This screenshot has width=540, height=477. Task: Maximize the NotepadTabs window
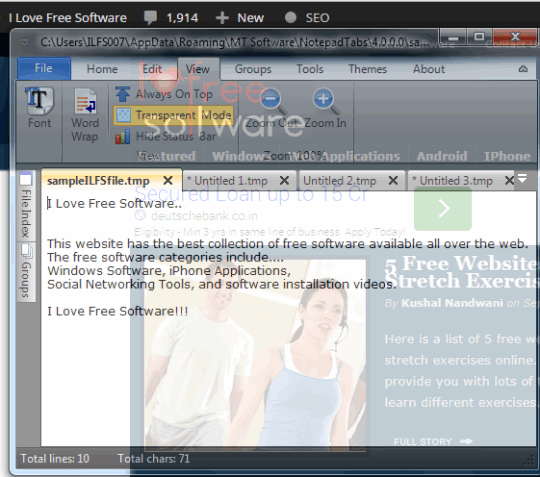click(479, 37)
